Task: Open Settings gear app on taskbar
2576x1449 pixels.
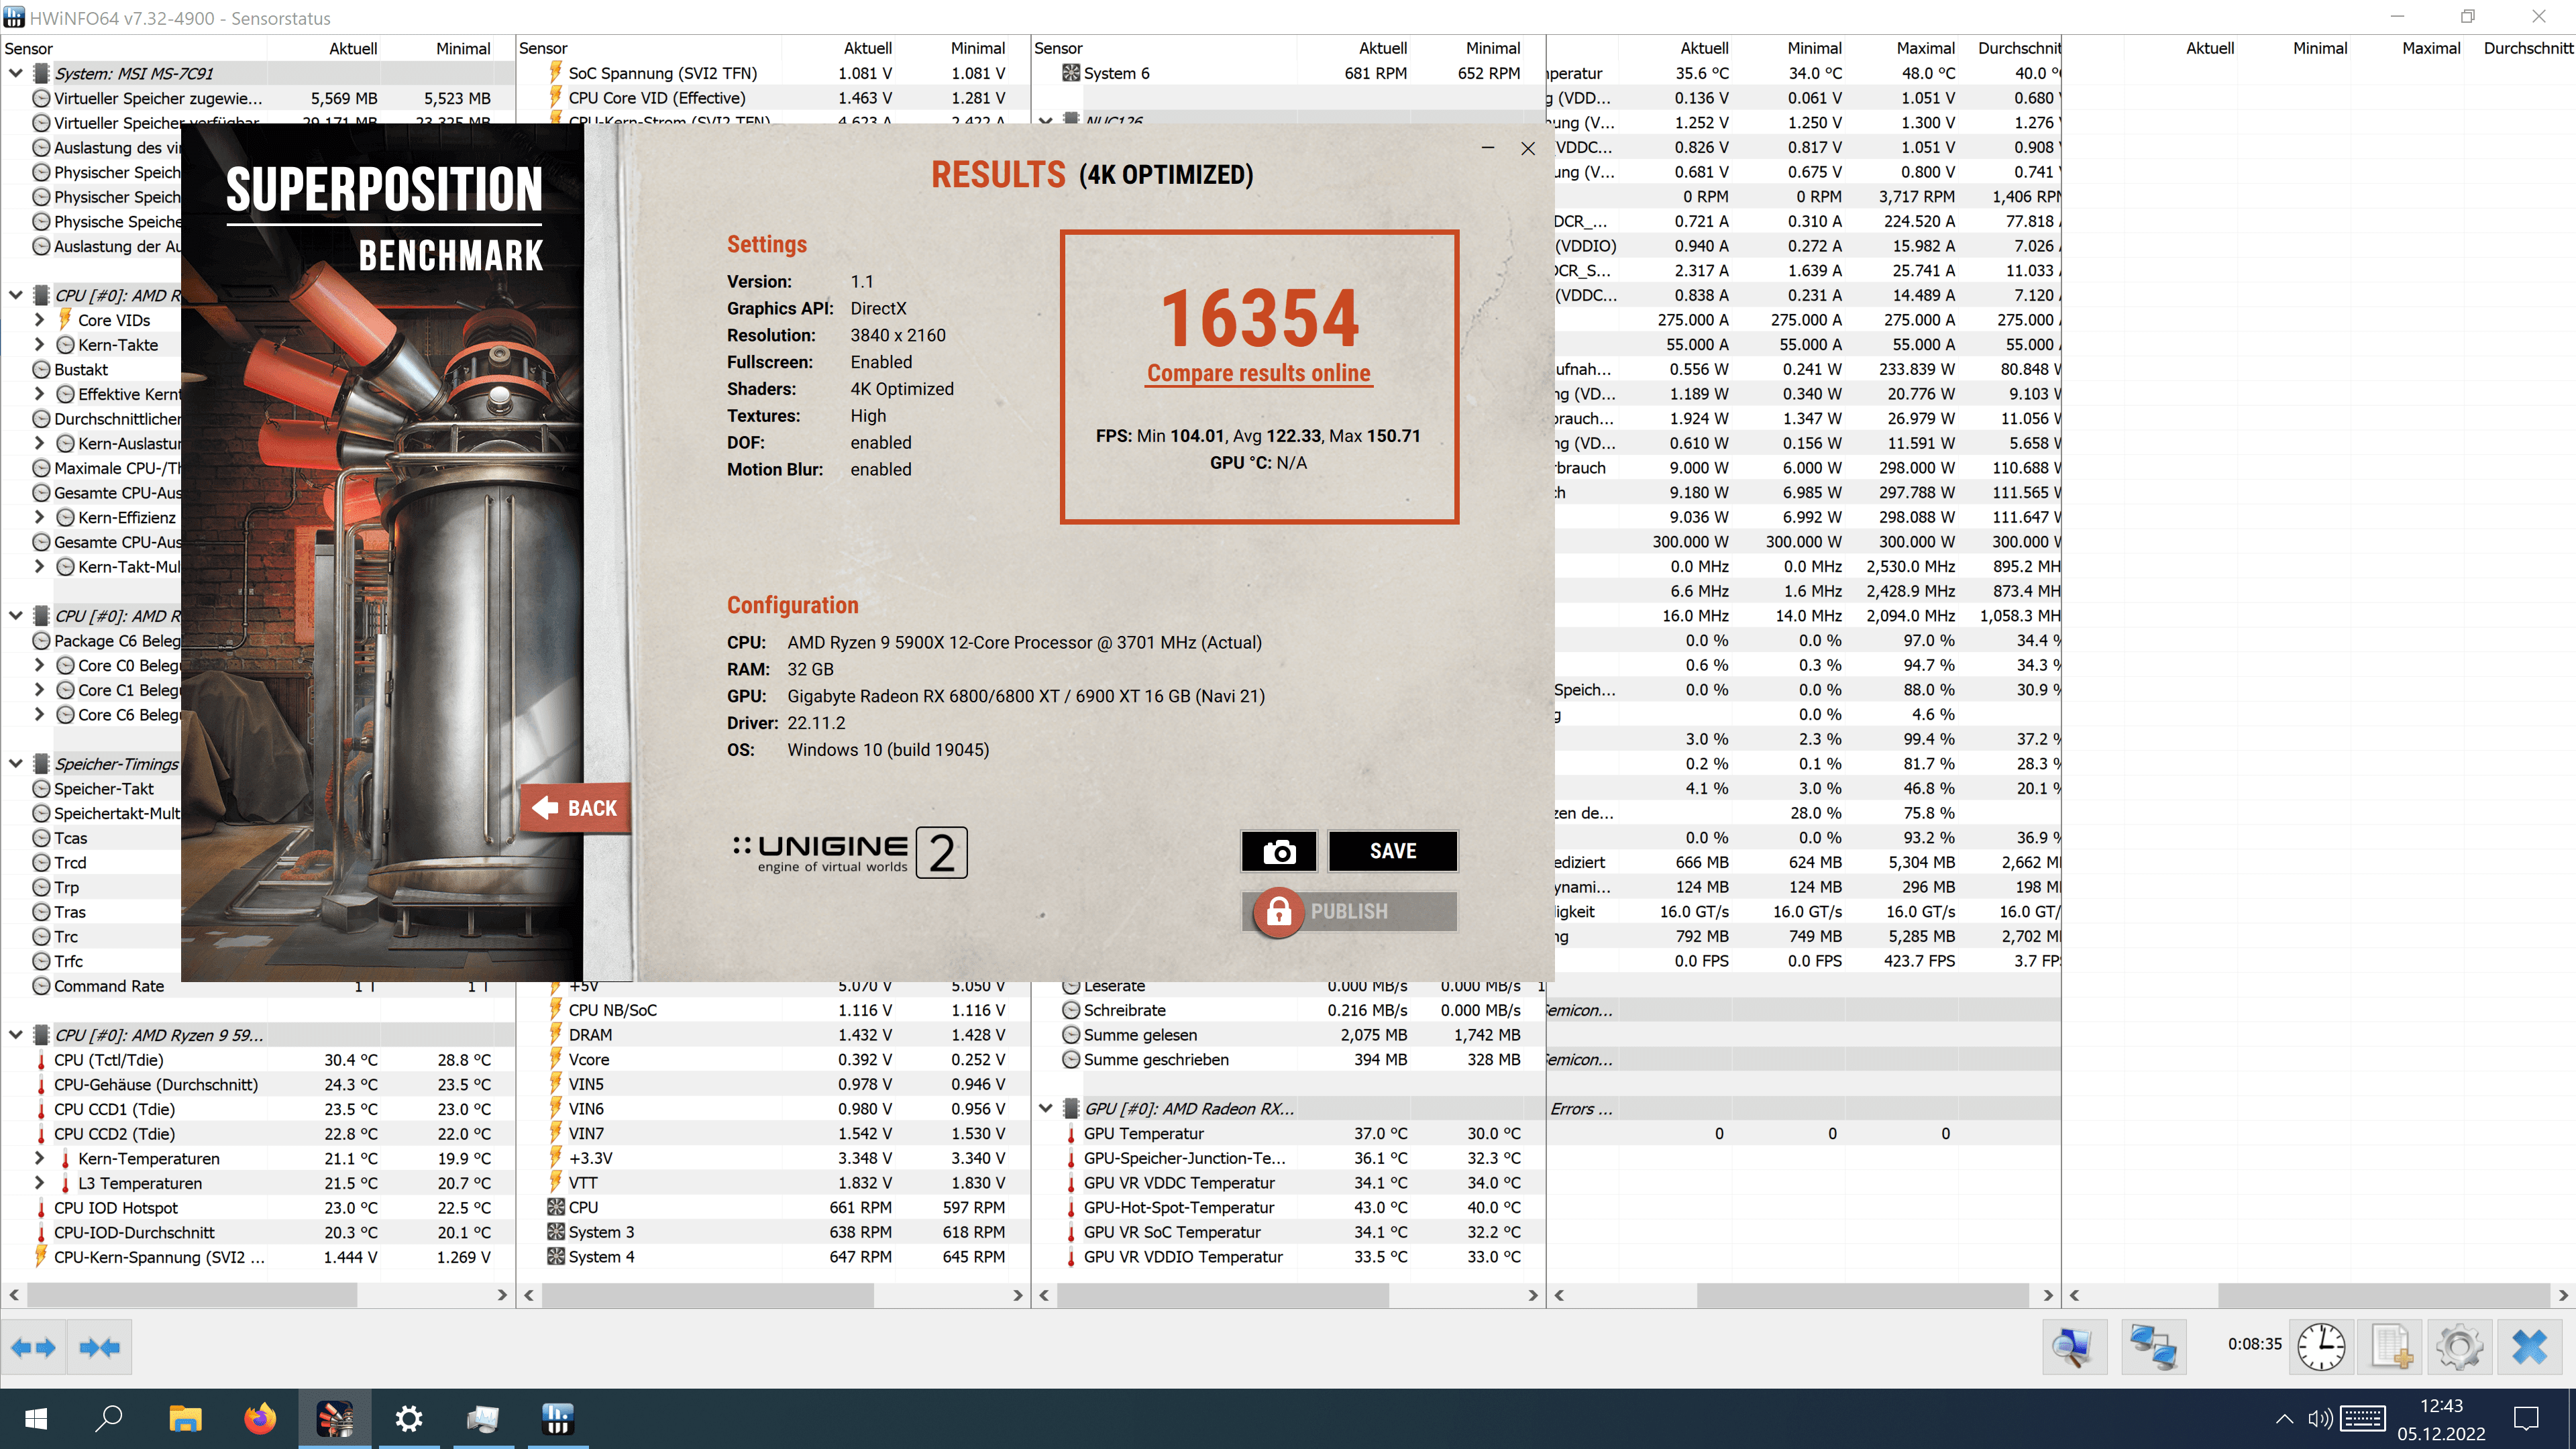Action: (409, 1418)
